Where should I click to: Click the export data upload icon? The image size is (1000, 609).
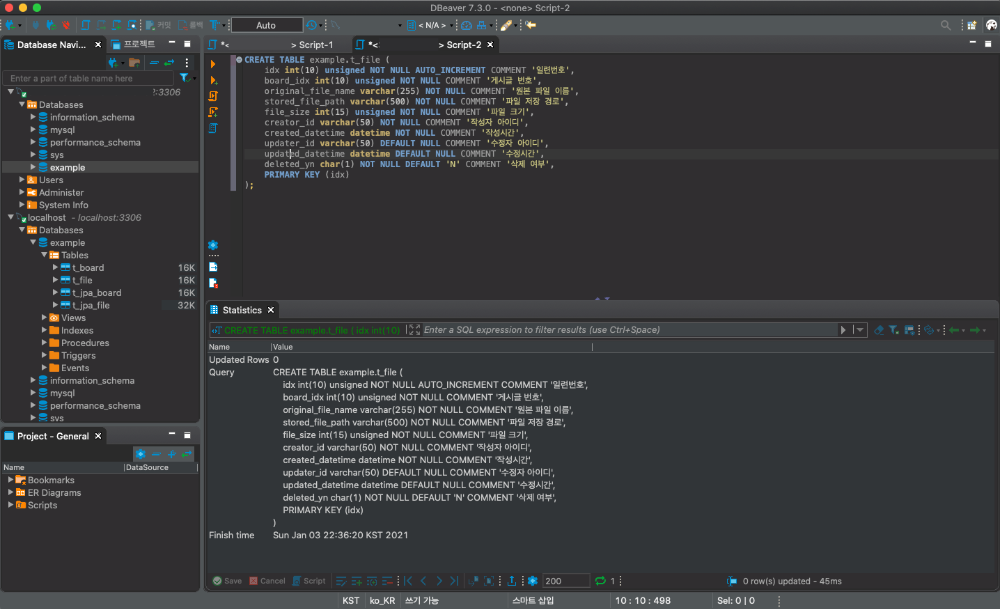tap(511, 581)
